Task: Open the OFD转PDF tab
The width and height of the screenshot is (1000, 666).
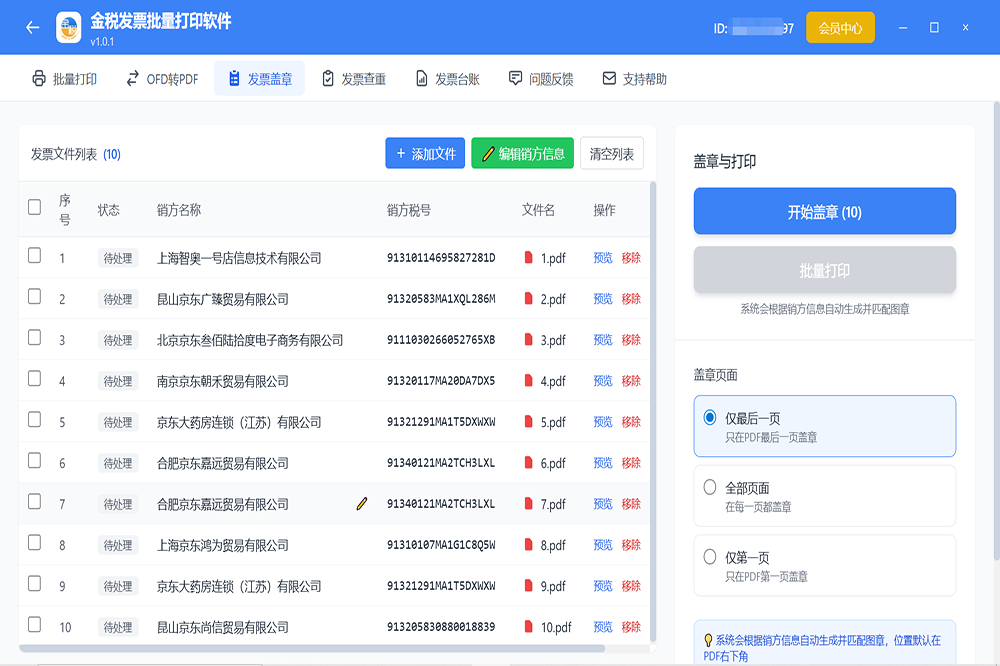Action: (162, 79)
